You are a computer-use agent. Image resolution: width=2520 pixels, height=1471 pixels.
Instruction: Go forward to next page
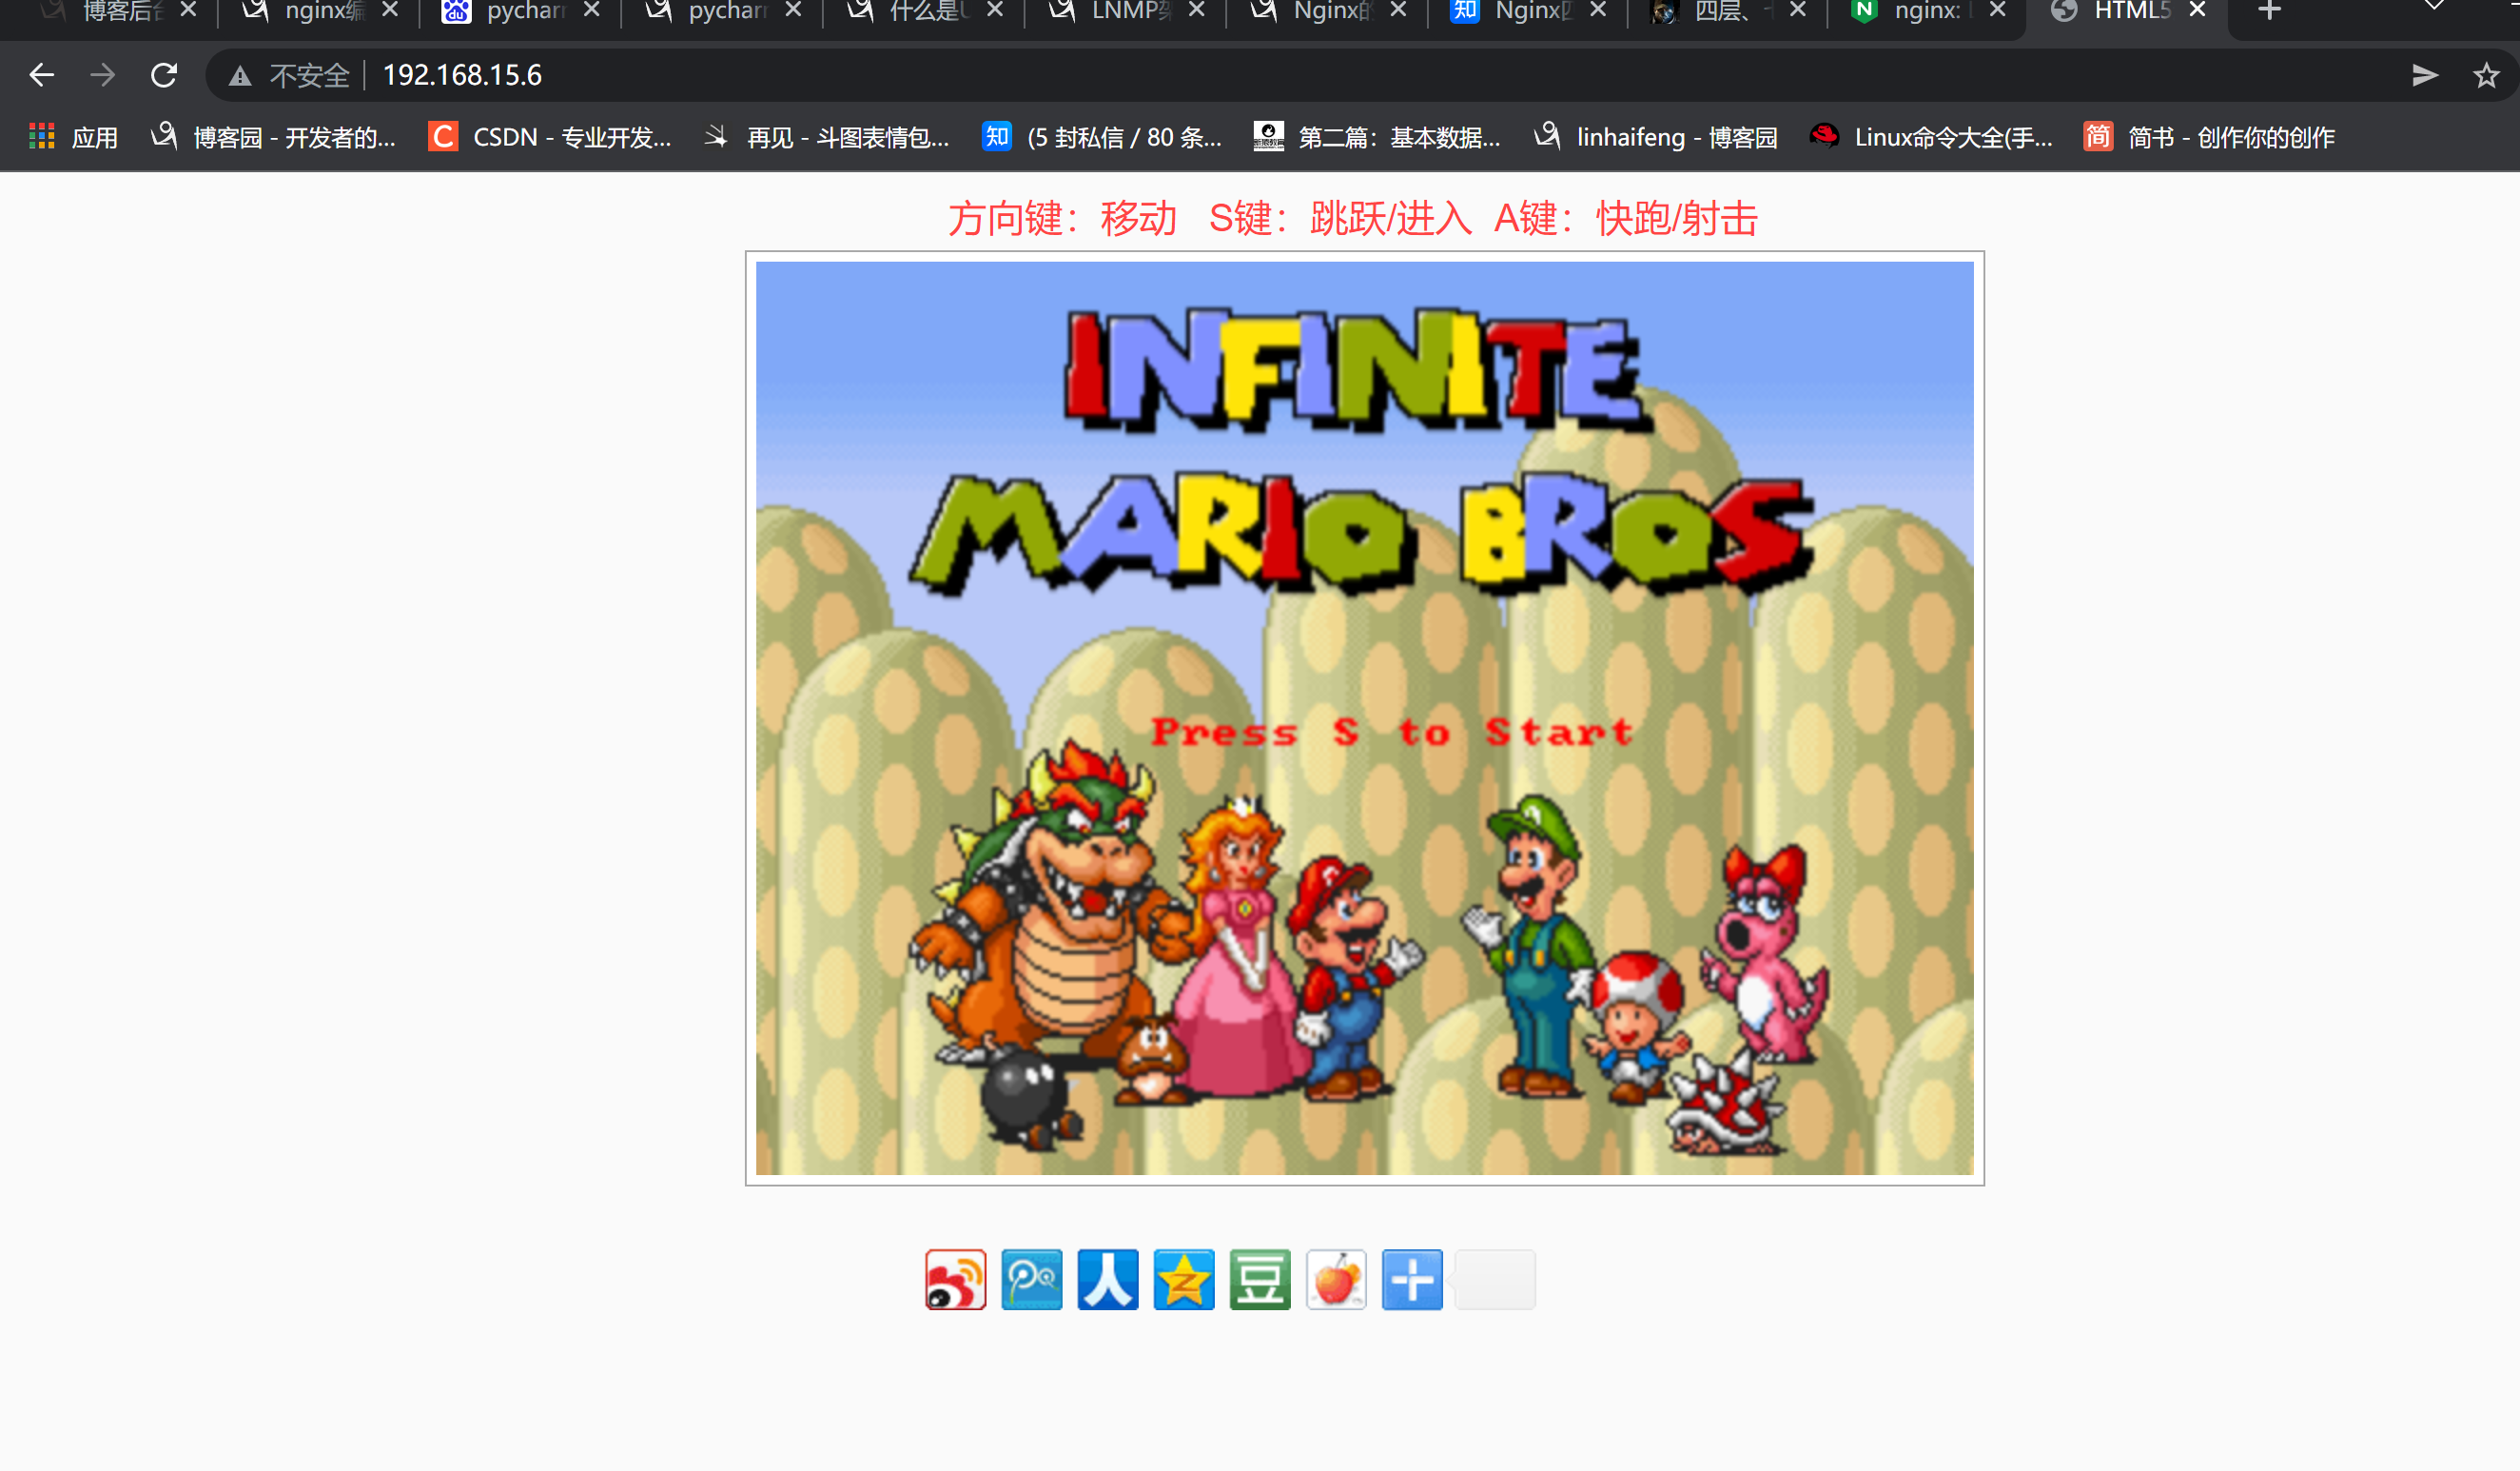click(102, 75)
